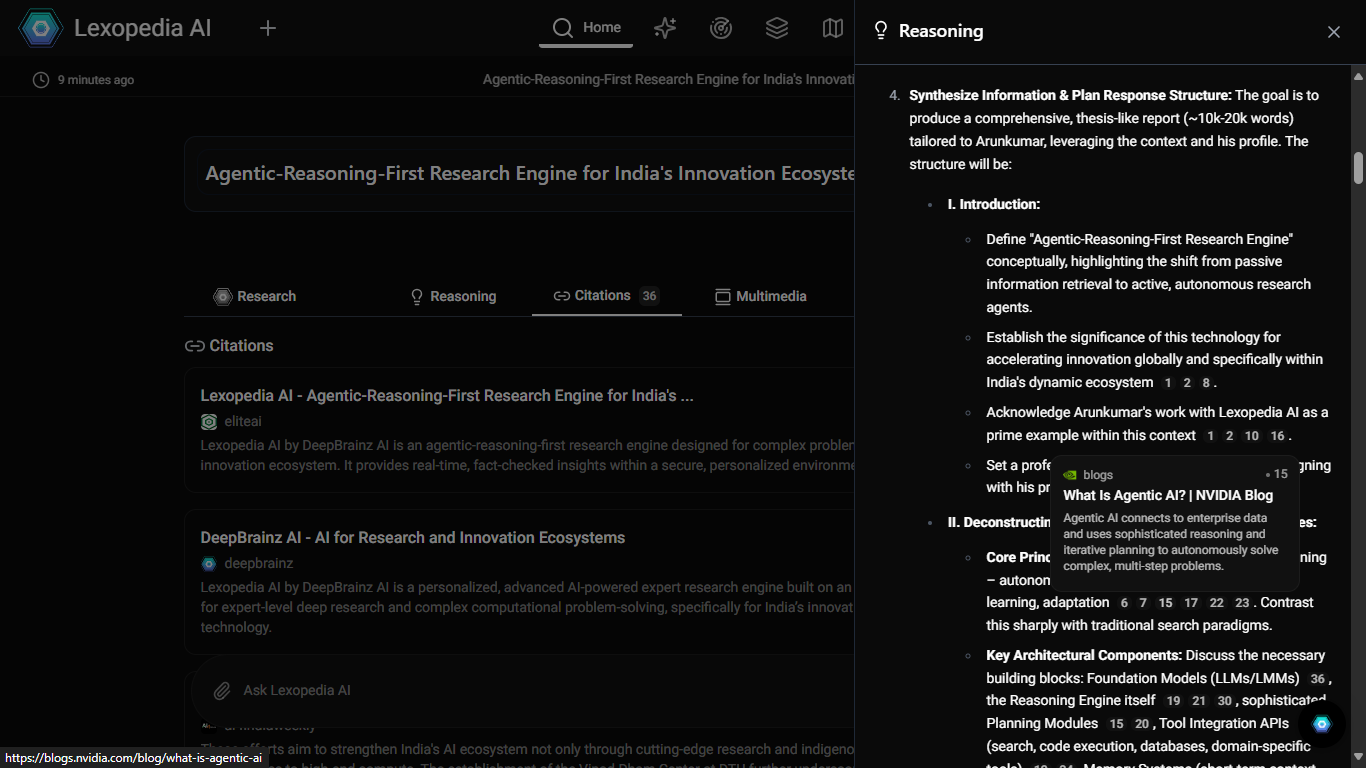Click the stacked layers icon in navigation
The width and height of the screenshot is (1366, 768).
[x=777, y=28]
